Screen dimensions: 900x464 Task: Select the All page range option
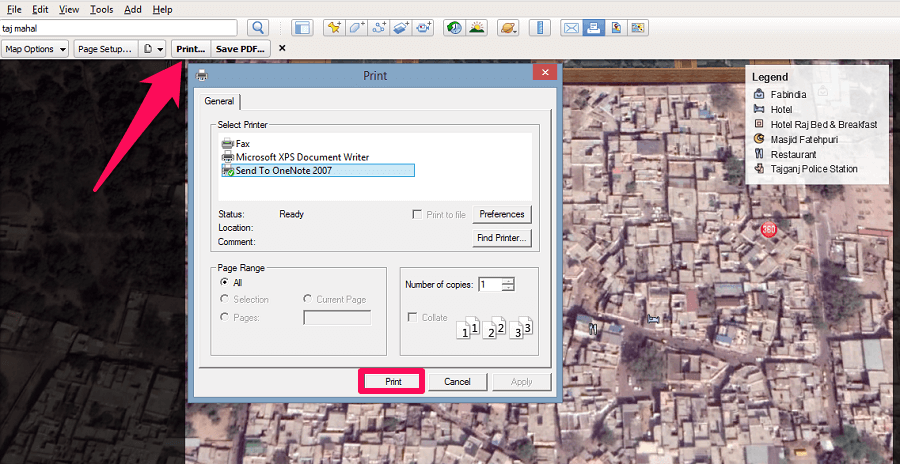coord(224,283)
